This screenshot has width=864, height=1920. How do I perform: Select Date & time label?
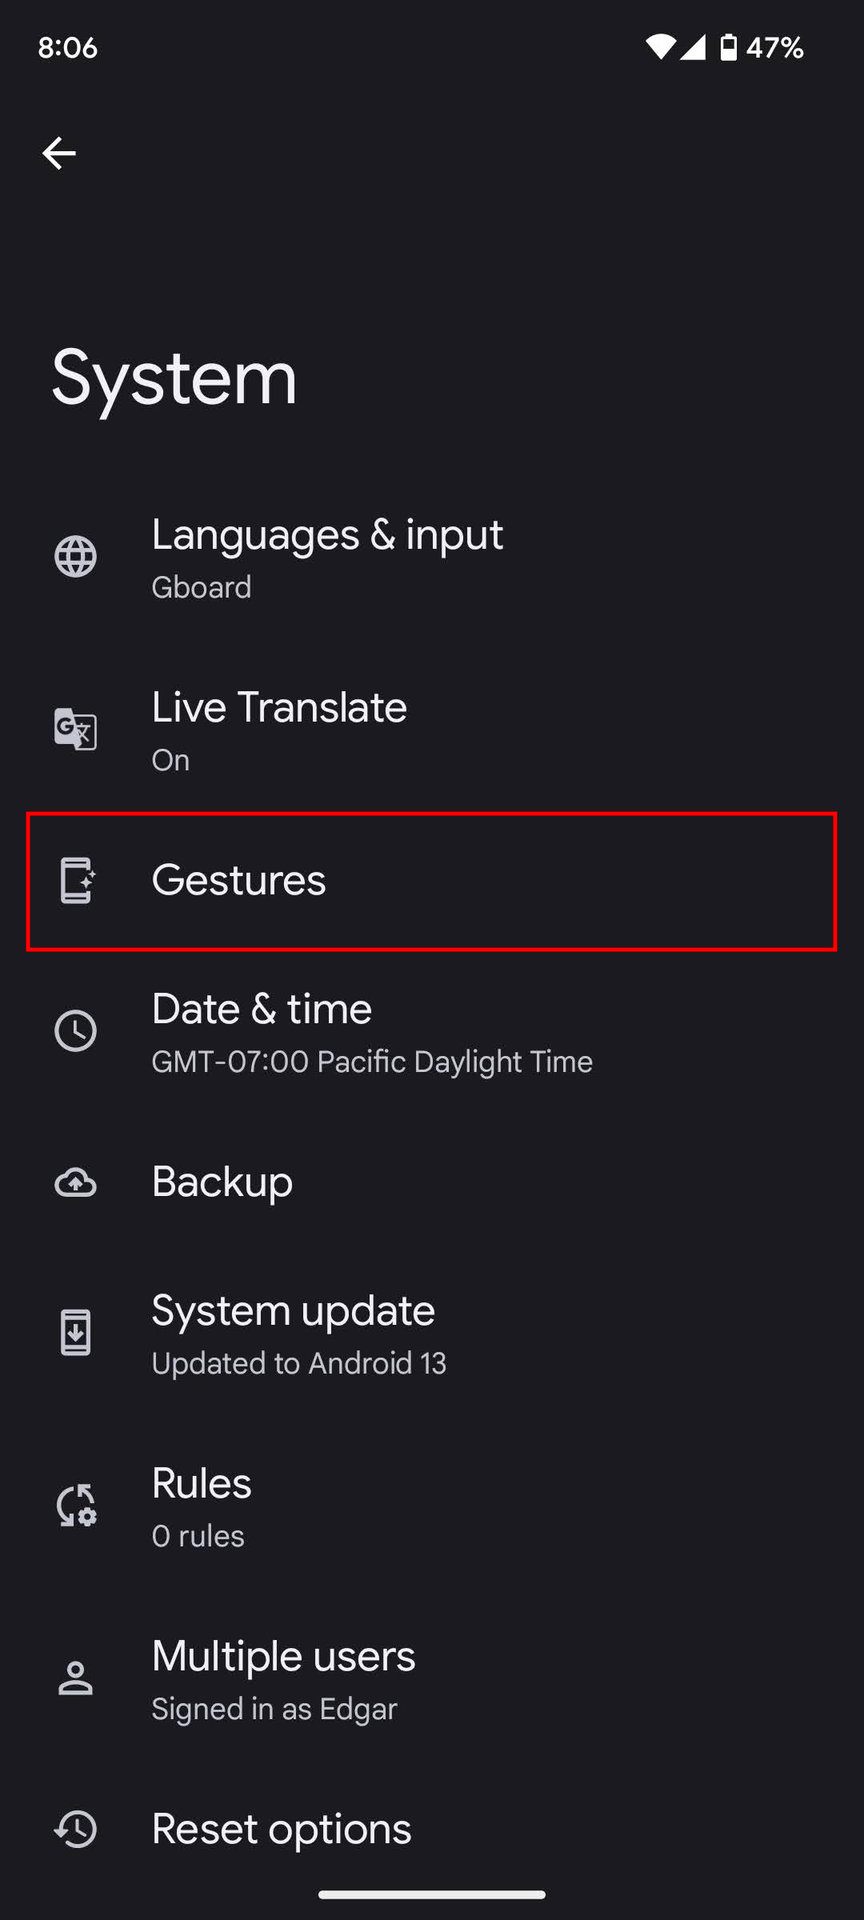262,1009
